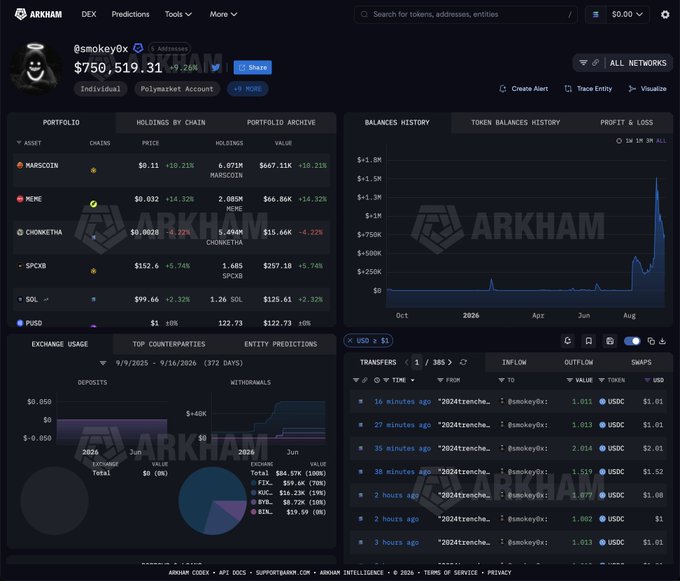Click the MARSCOIN token icon

click(x=20, y=165)
